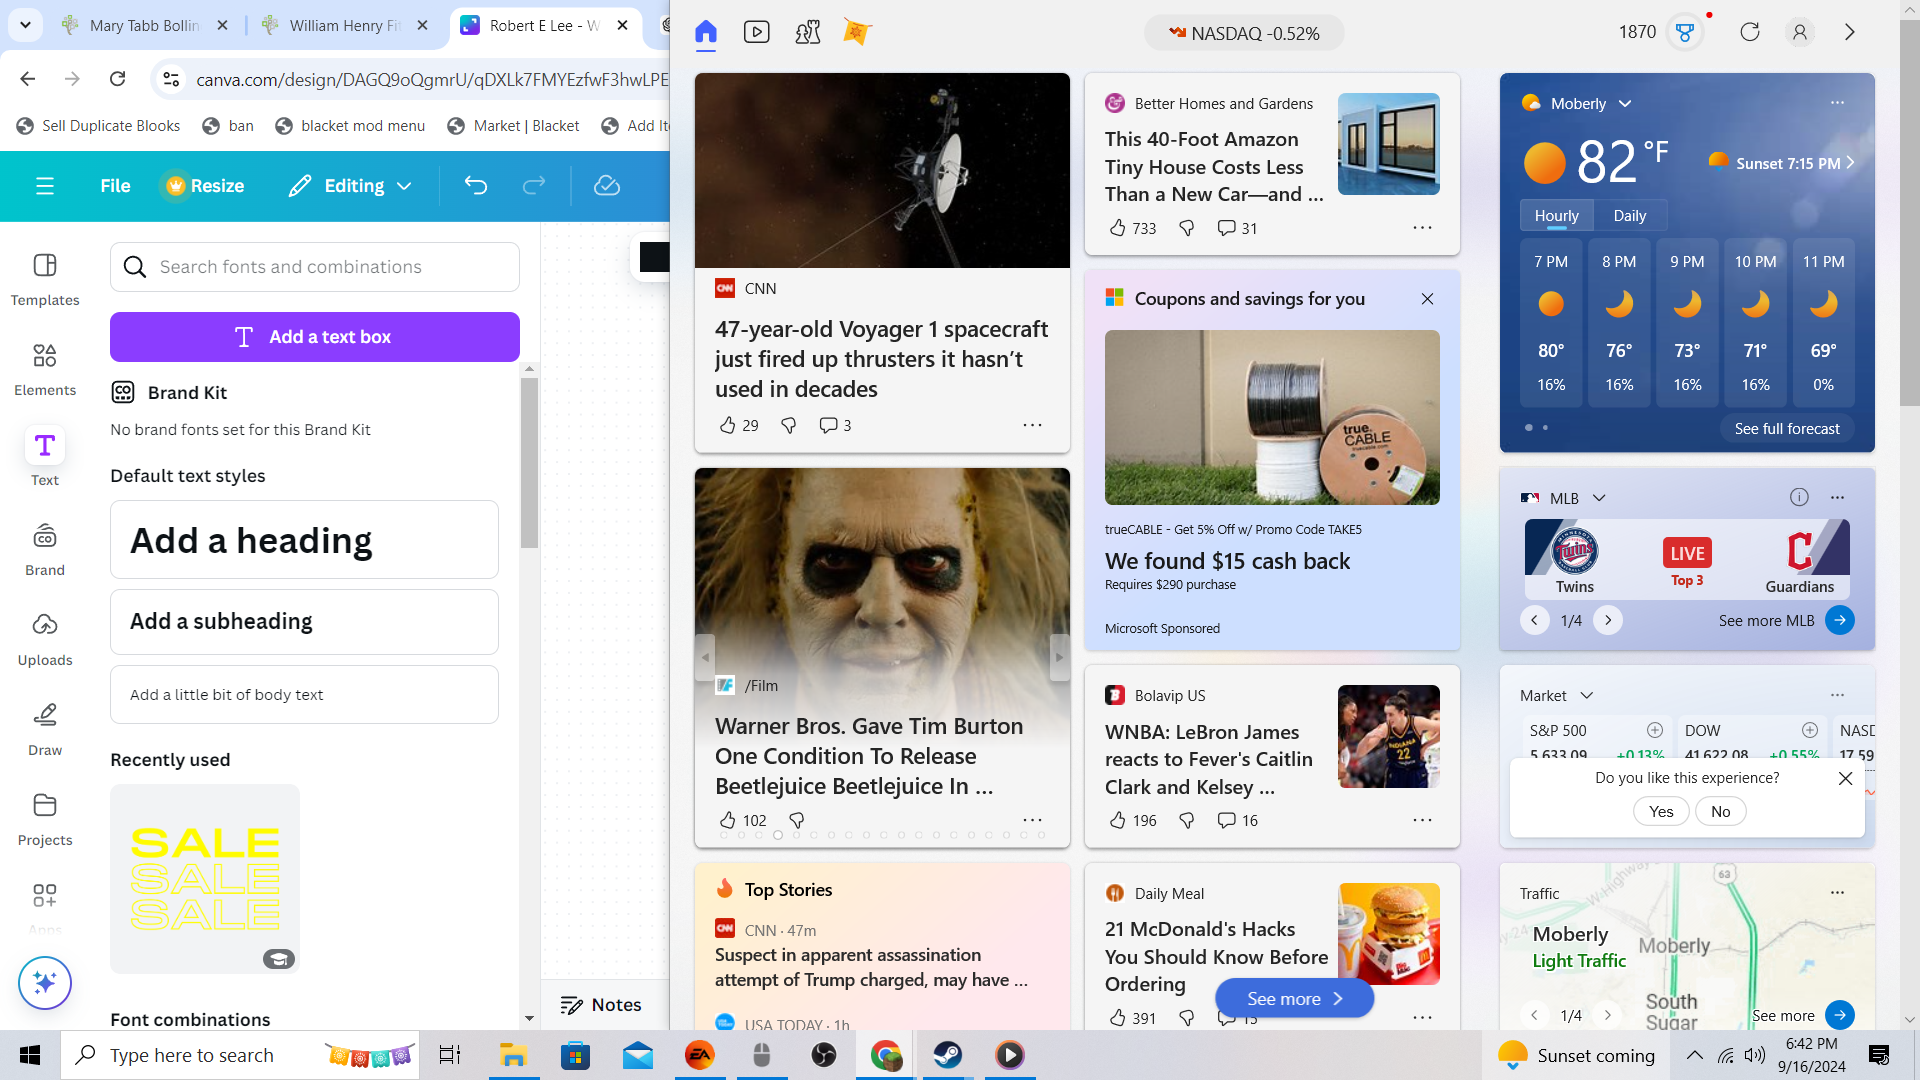Answer Yes to the experience prompt

[x=1661, y=811]
